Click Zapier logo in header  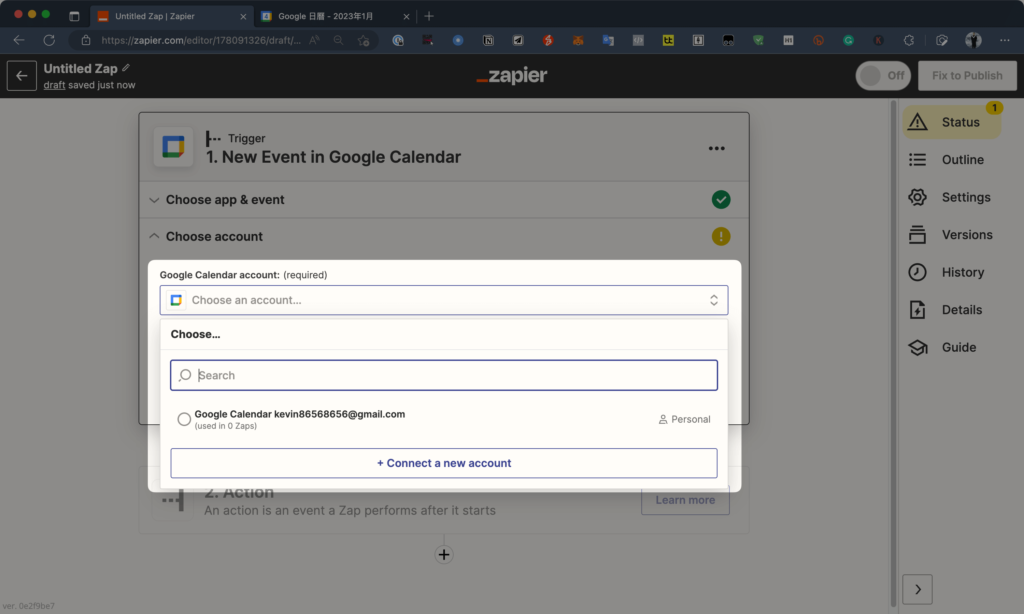(512, 76)
